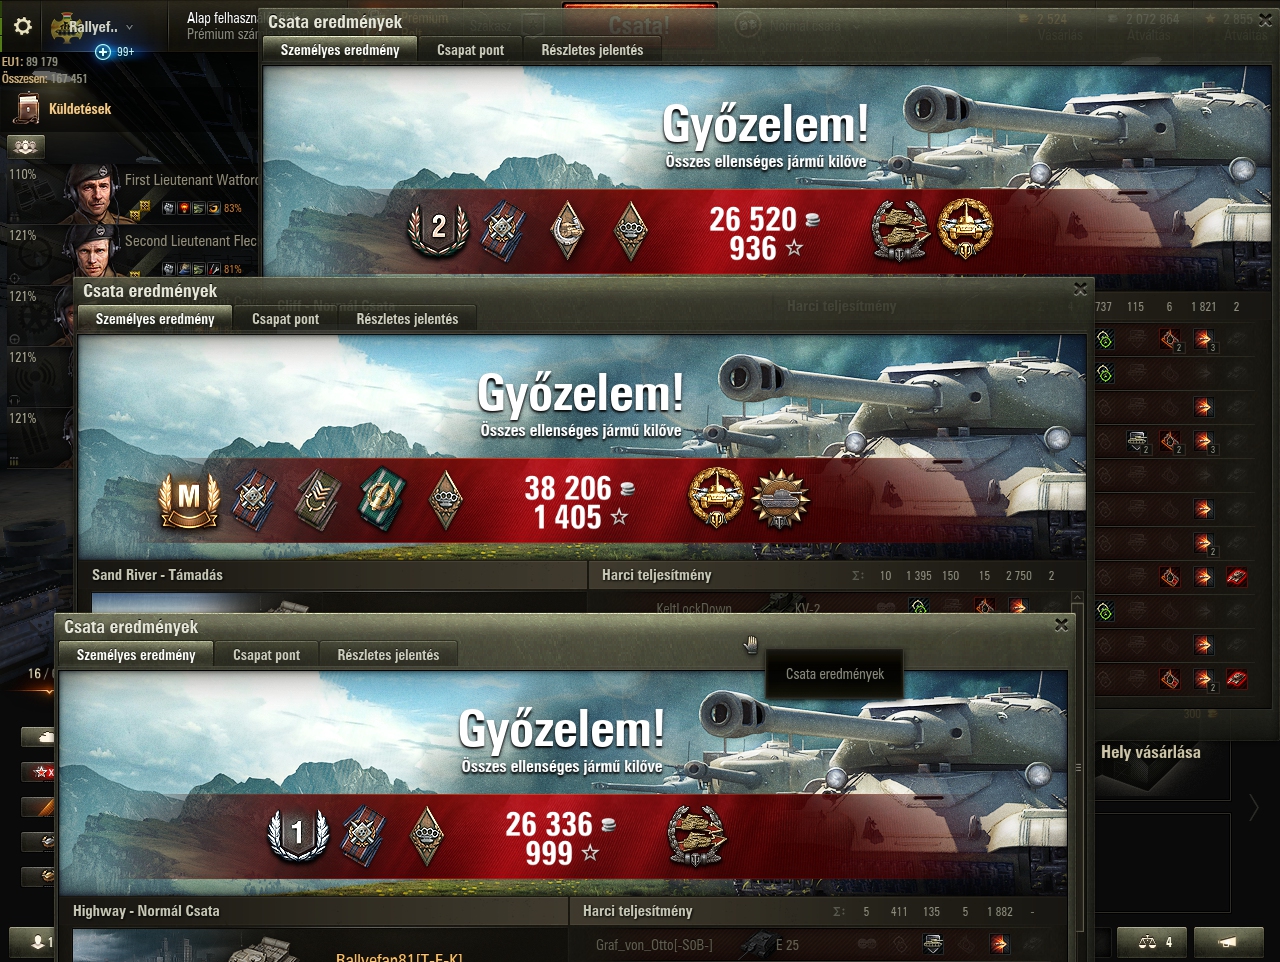Close the Sand River battle results window
1280x962 pixels.
tap(1080, 290)
